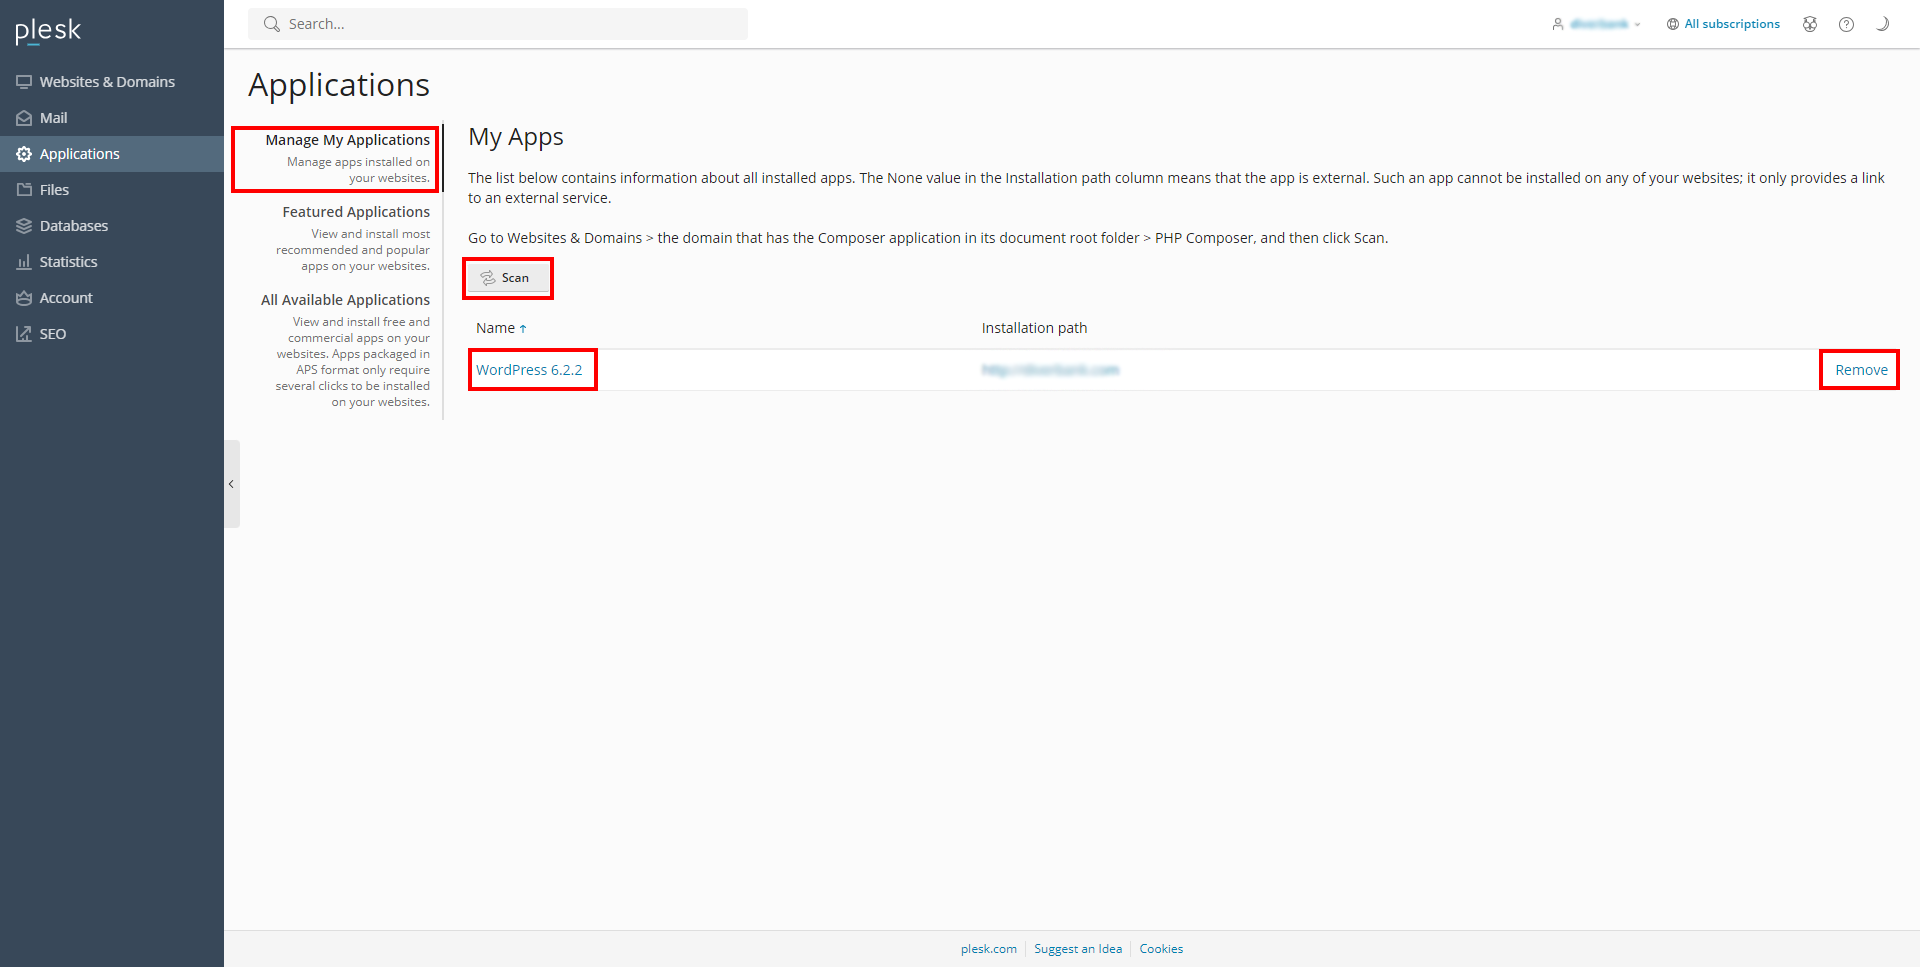Viewport: 1920px width, 967px height.
Task: Click the help question mark icon
Action: coord(1846,24)
